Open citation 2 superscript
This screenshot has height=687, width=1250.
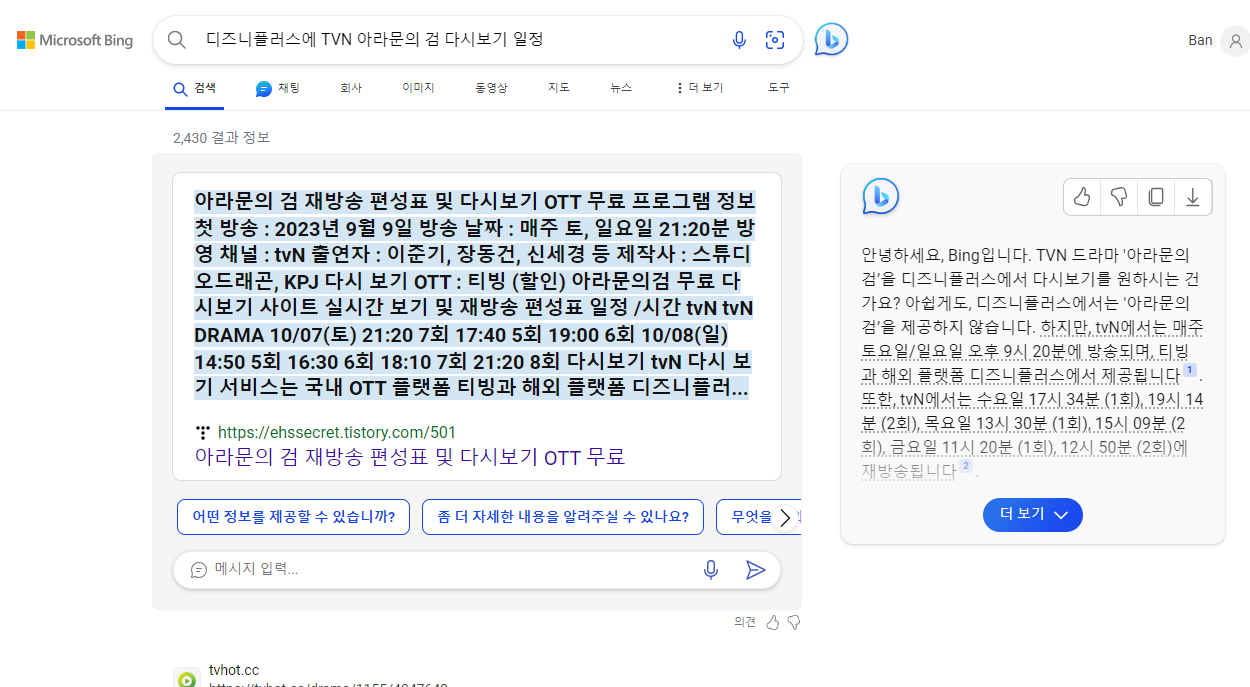coord(966,466)
